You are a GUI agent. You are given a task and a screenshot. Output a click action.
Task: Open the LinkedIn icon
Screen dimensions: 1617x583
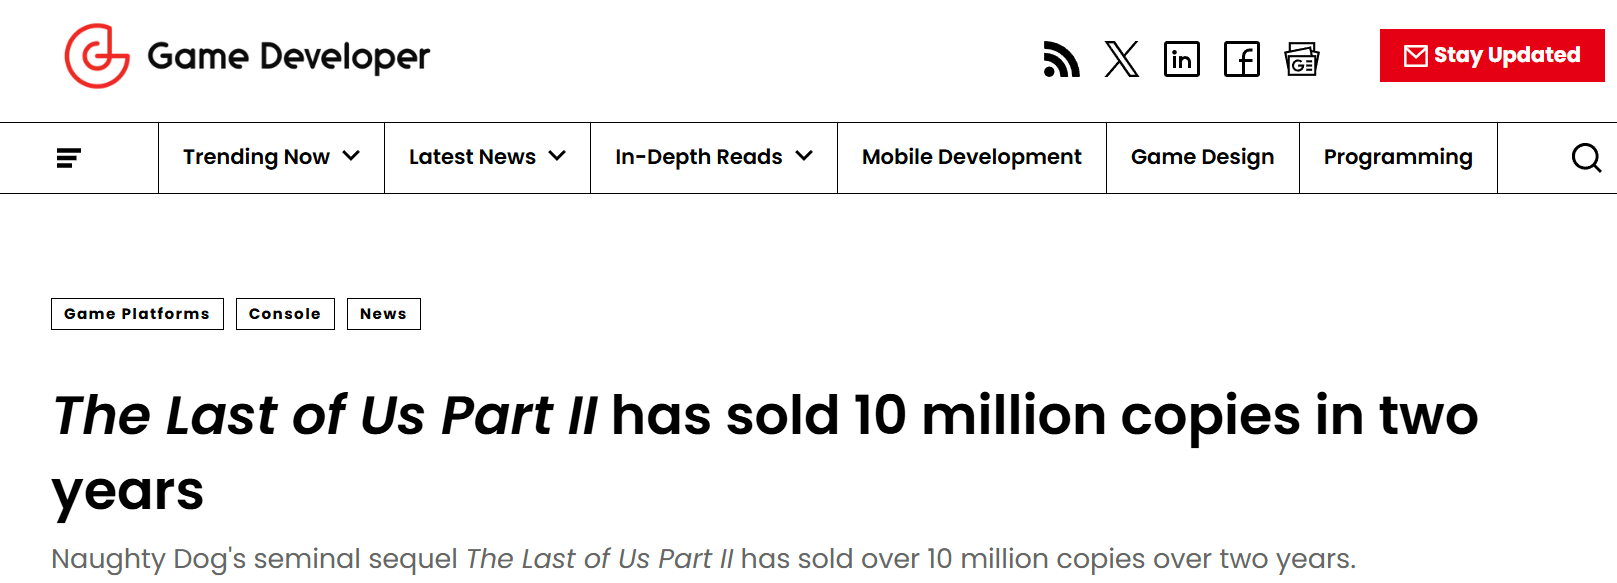(x=1181, y=59)
